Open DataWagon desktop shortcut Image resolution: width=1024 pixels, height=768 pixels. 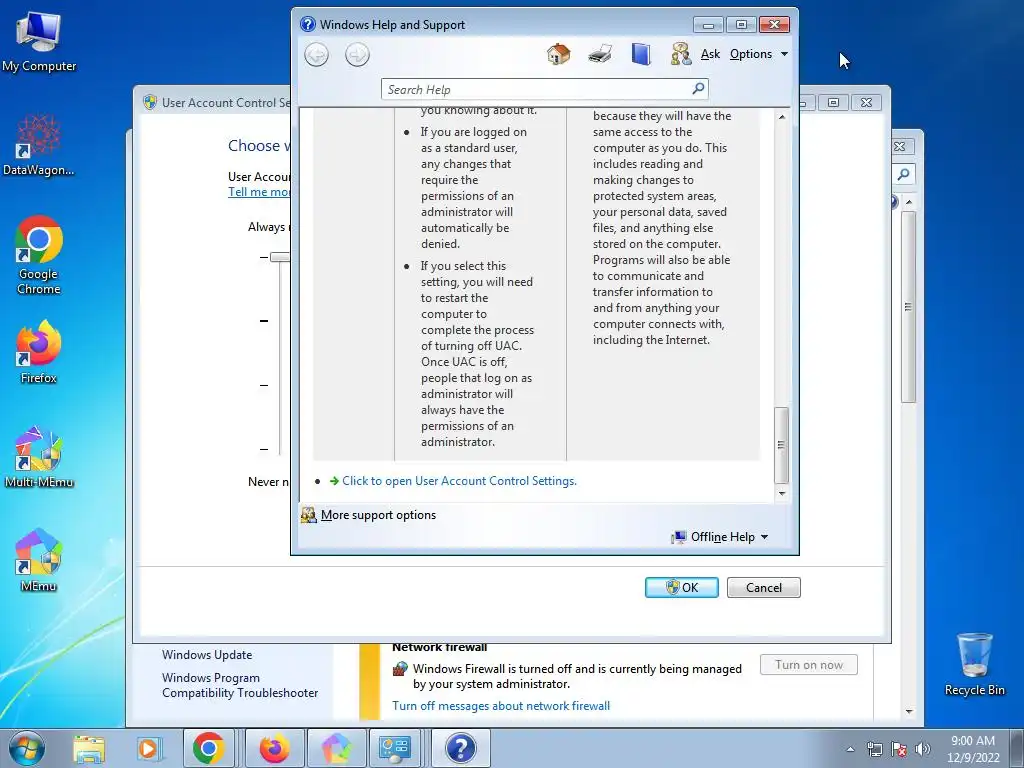point(39,145)
